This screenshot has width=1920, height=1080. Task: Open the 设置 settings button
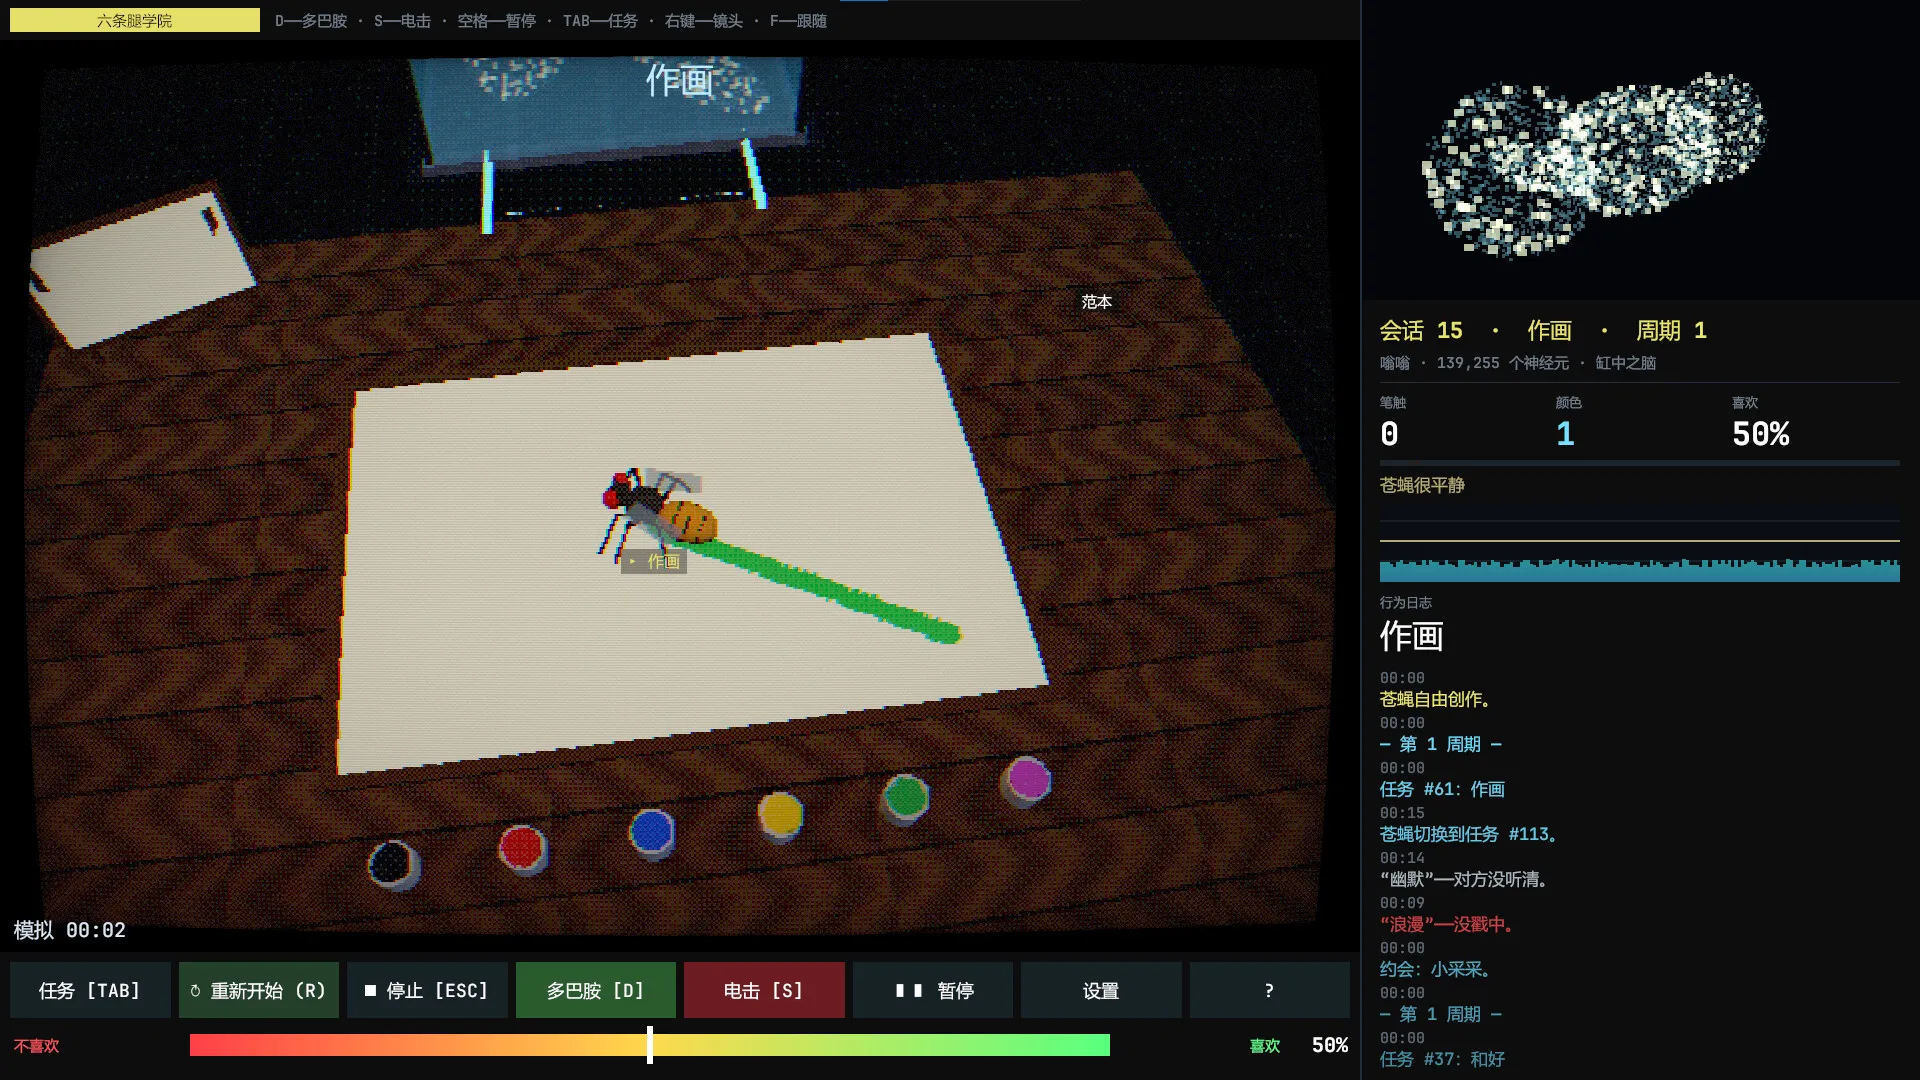(x=1101, y=990)
